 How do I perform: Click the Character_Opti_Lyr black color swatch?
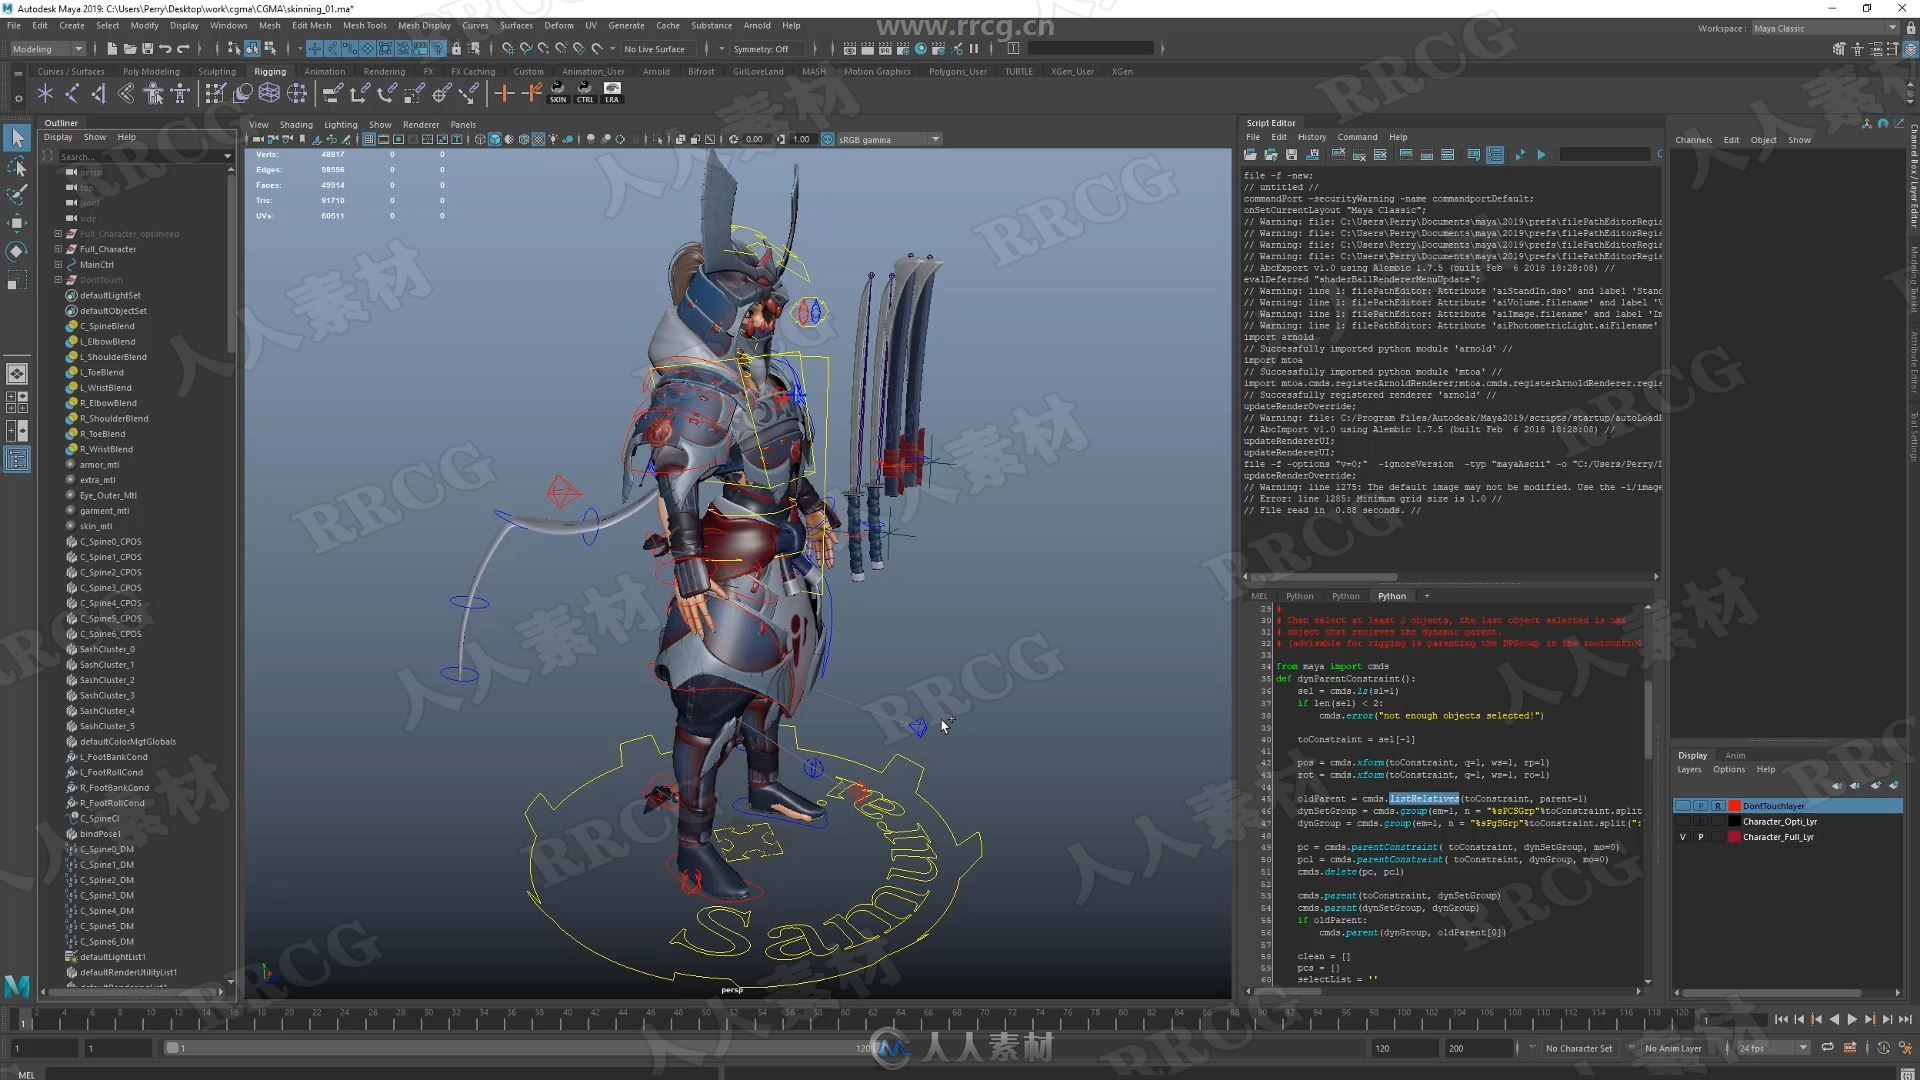pos(1734,822)
